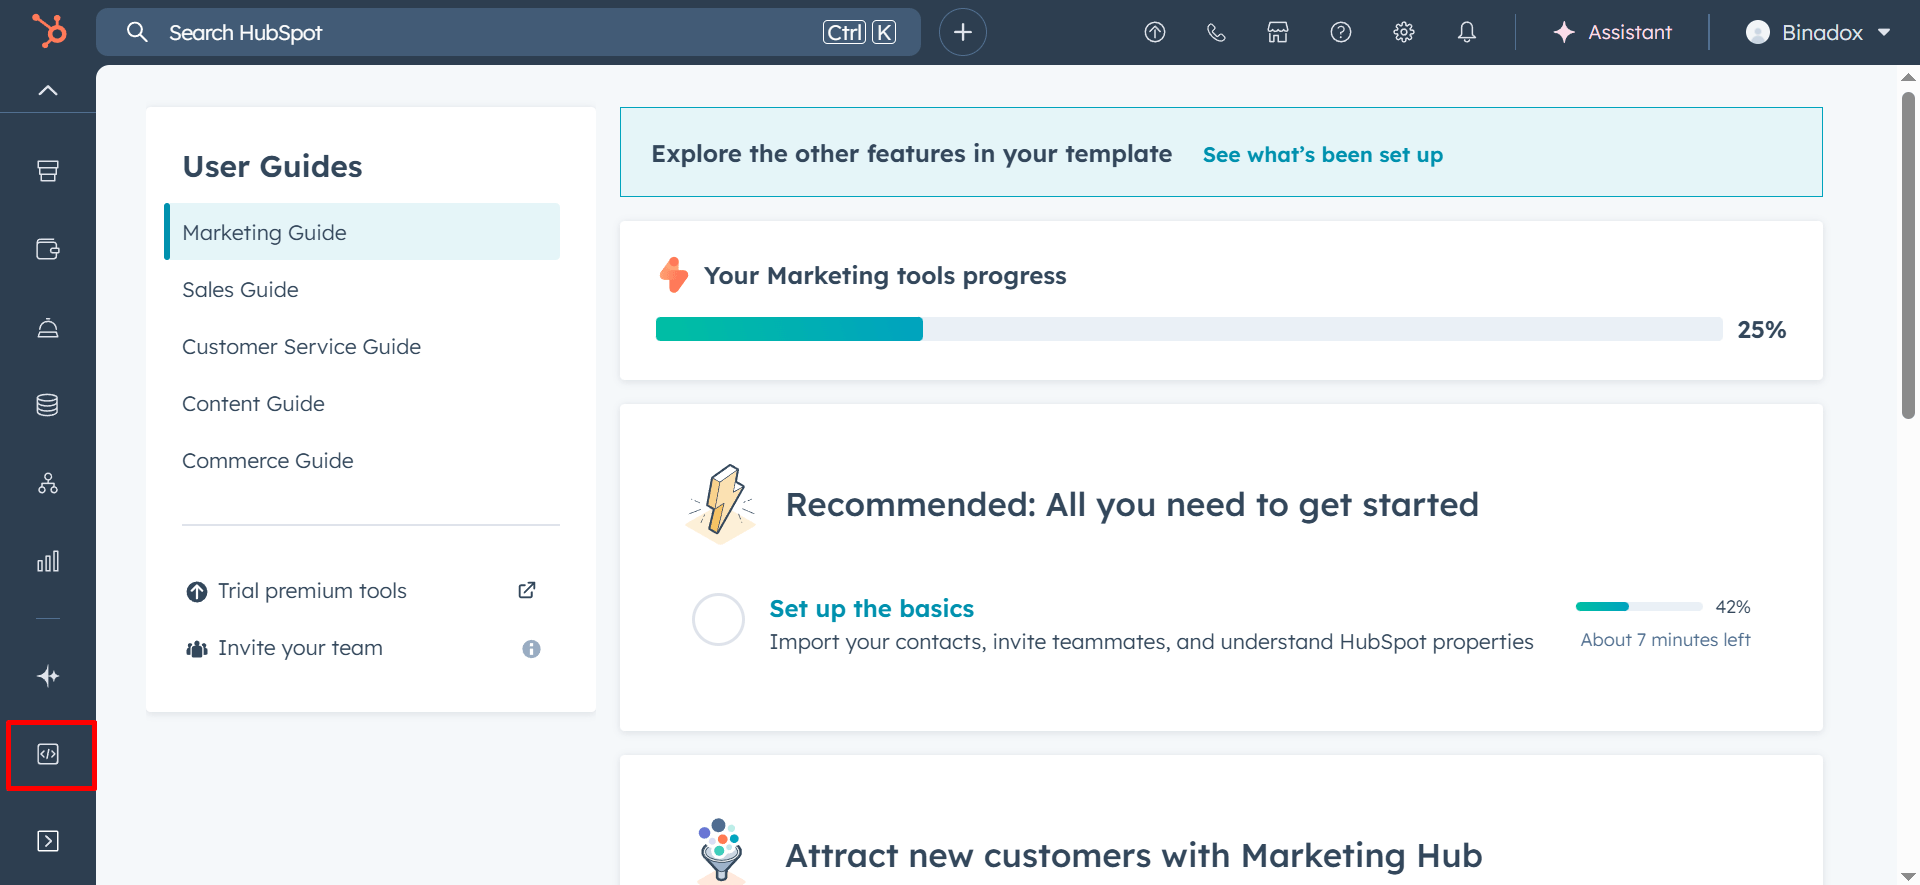Click the upgrade arrow icon in top bar
The height and width of the screenshot is (885, 1920).
[1154, 33]
